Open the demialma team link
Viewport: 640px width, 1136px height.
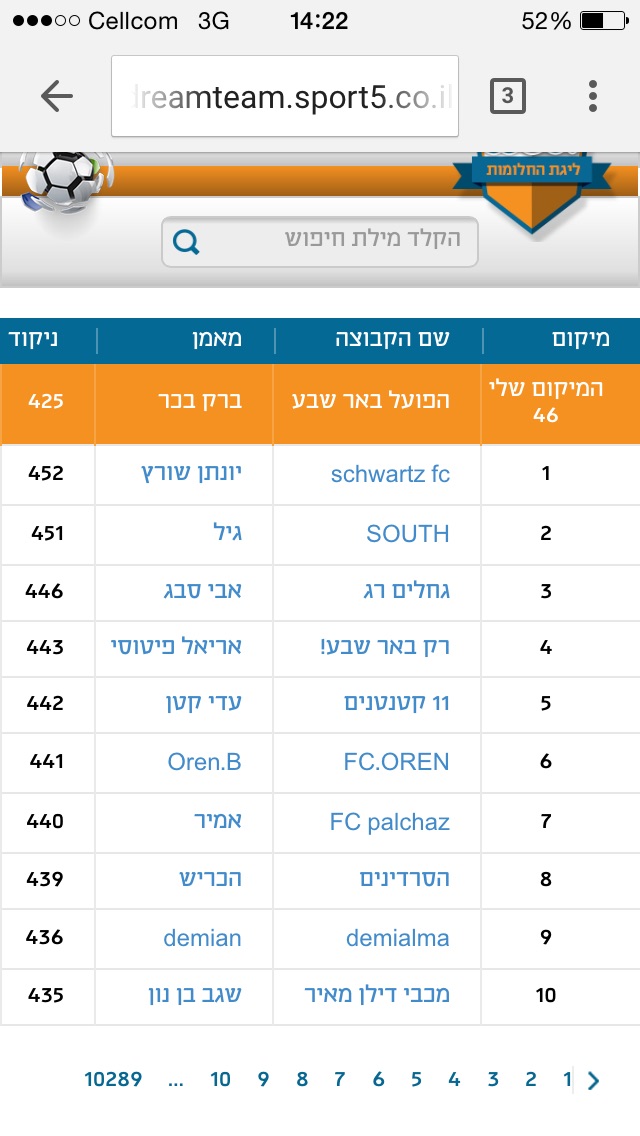[x=397, y=938]
